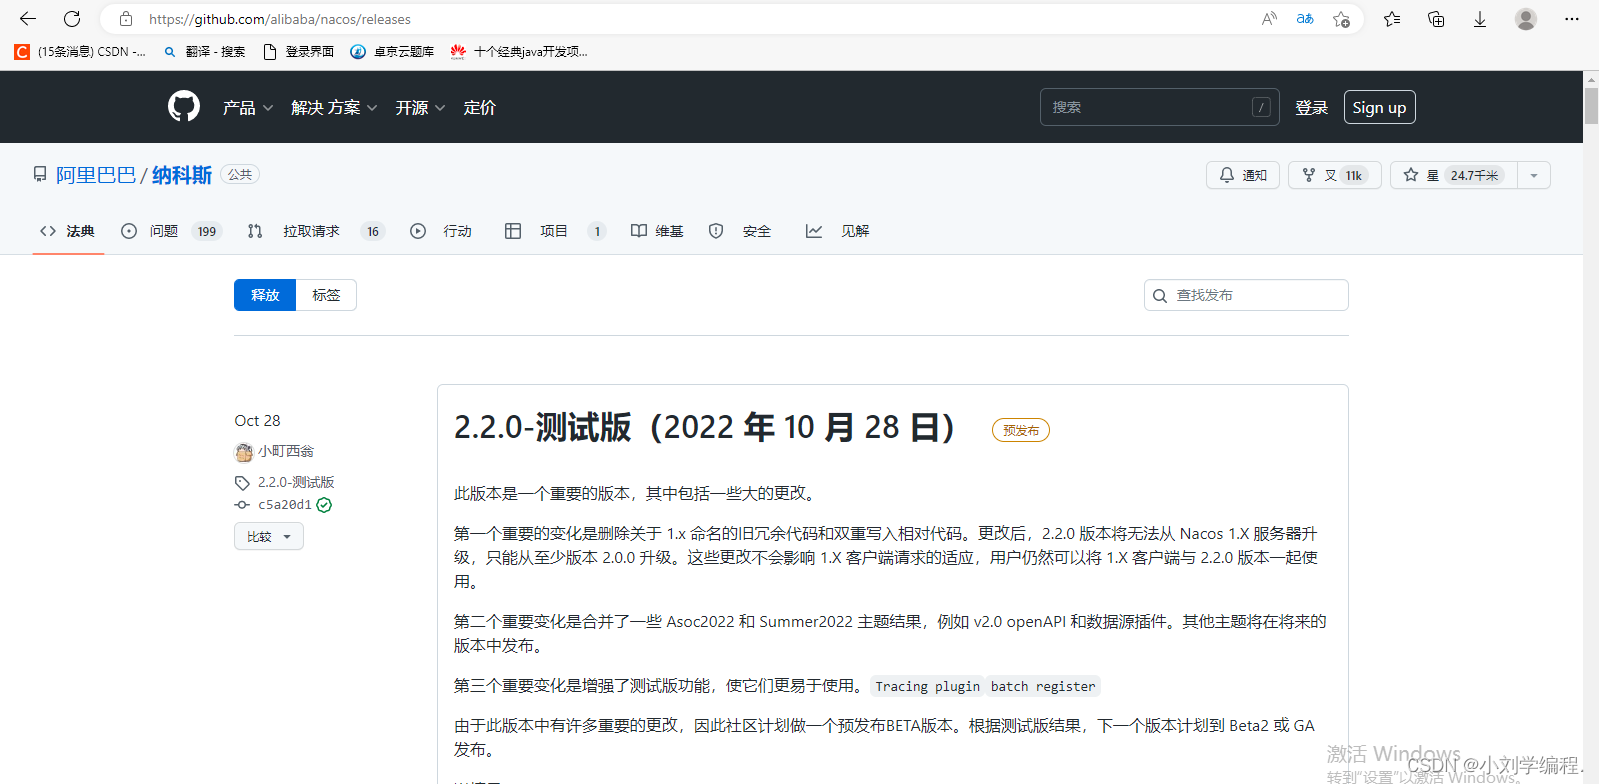Open the GitHub logo home link
The width and height of the screenshot is (1599, 784).
183,106
